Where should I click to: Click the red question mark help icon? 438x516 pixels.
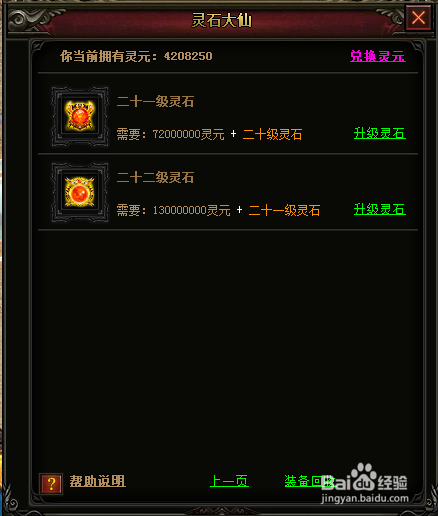pos(51,483)
